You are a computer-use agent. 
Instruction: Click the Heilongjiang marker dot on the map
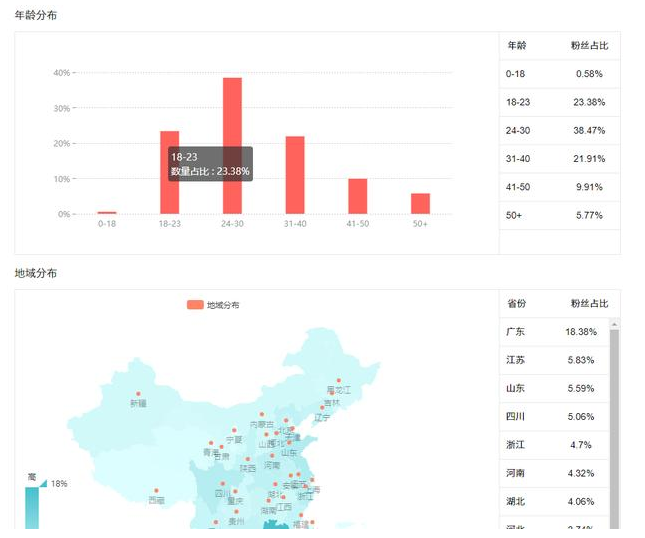click(x=339, y=380)
